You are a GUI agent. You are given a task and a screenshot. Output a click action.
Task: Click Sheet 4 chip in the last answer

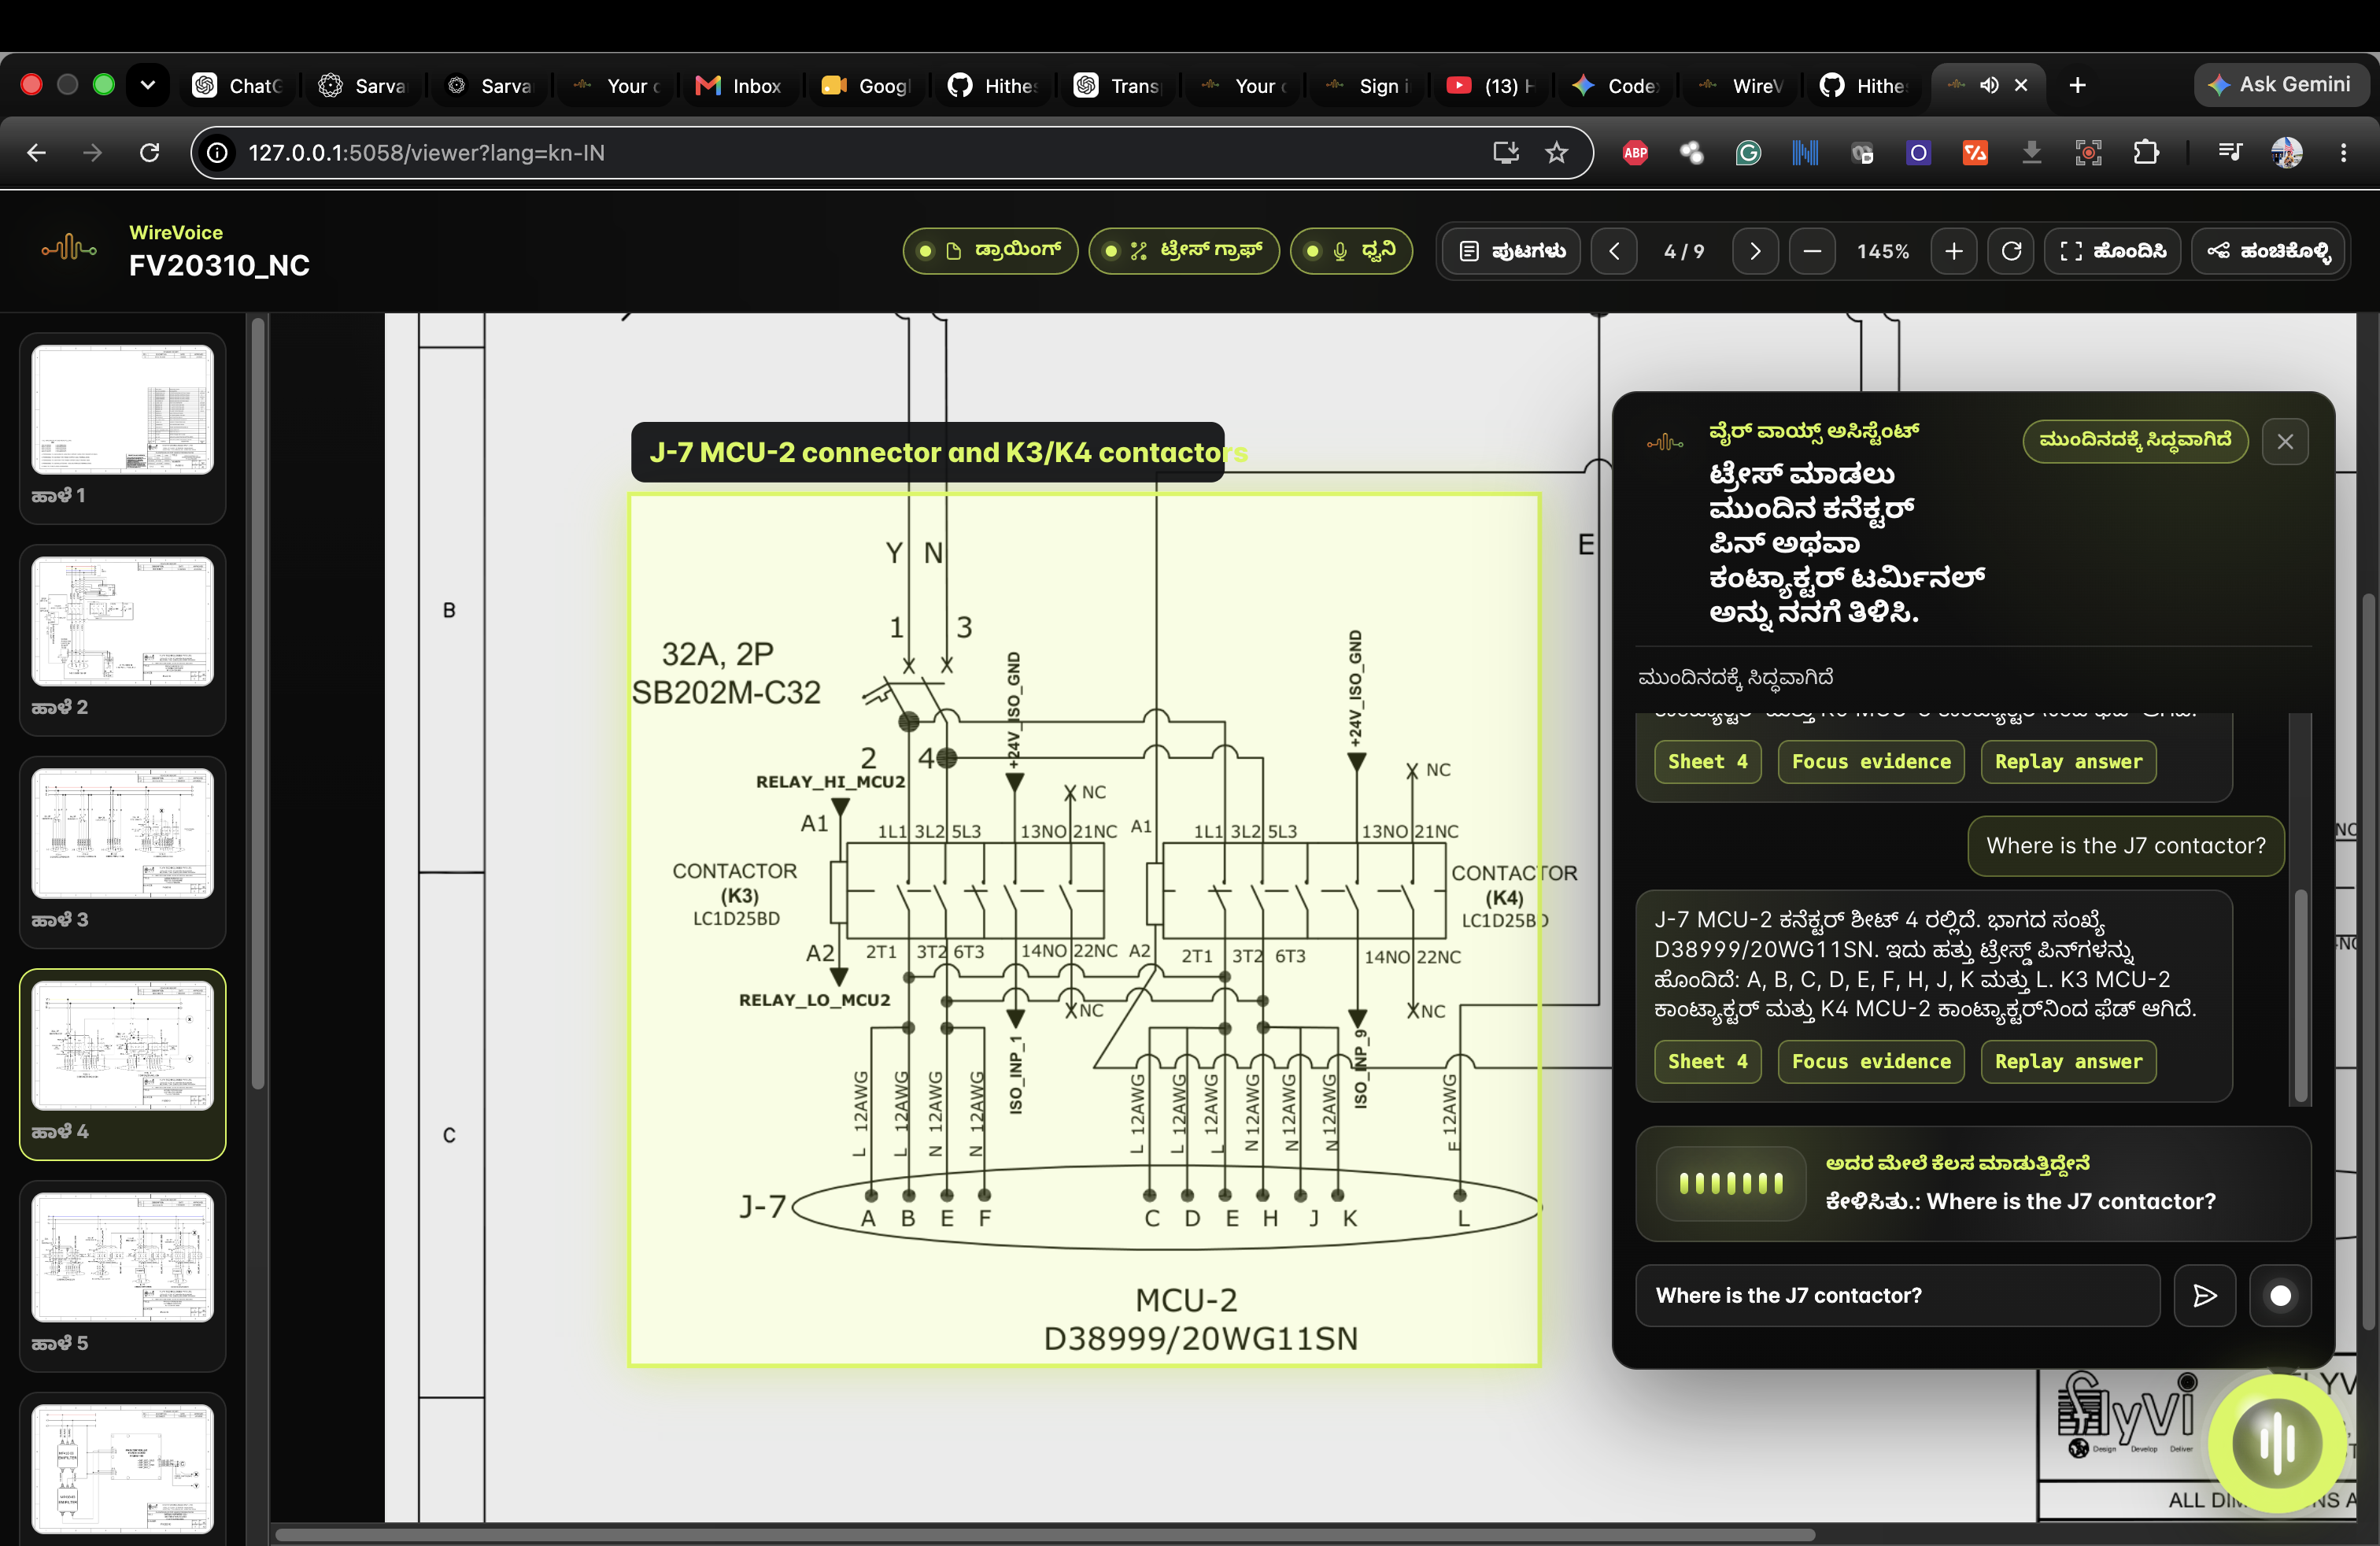pos(1708,1061)
